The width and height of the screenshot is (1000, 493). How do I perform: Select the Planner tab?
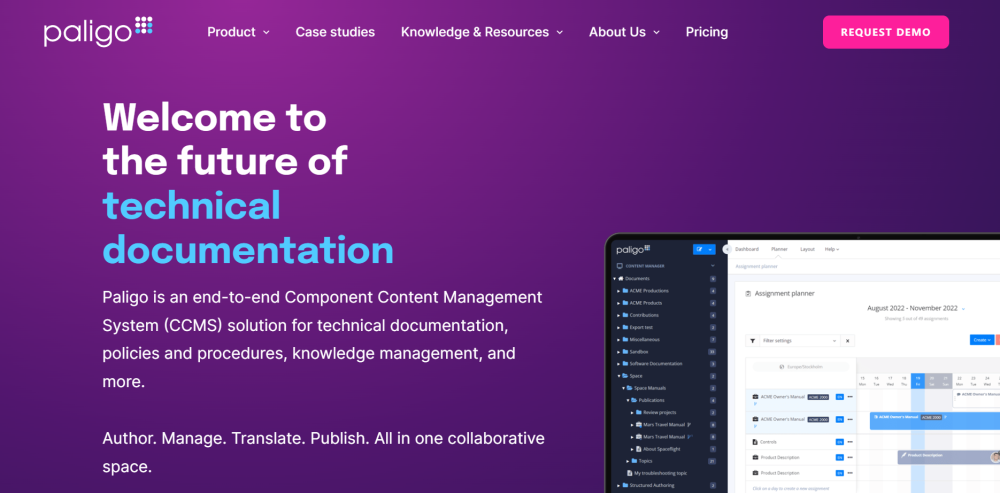(779, 249)
